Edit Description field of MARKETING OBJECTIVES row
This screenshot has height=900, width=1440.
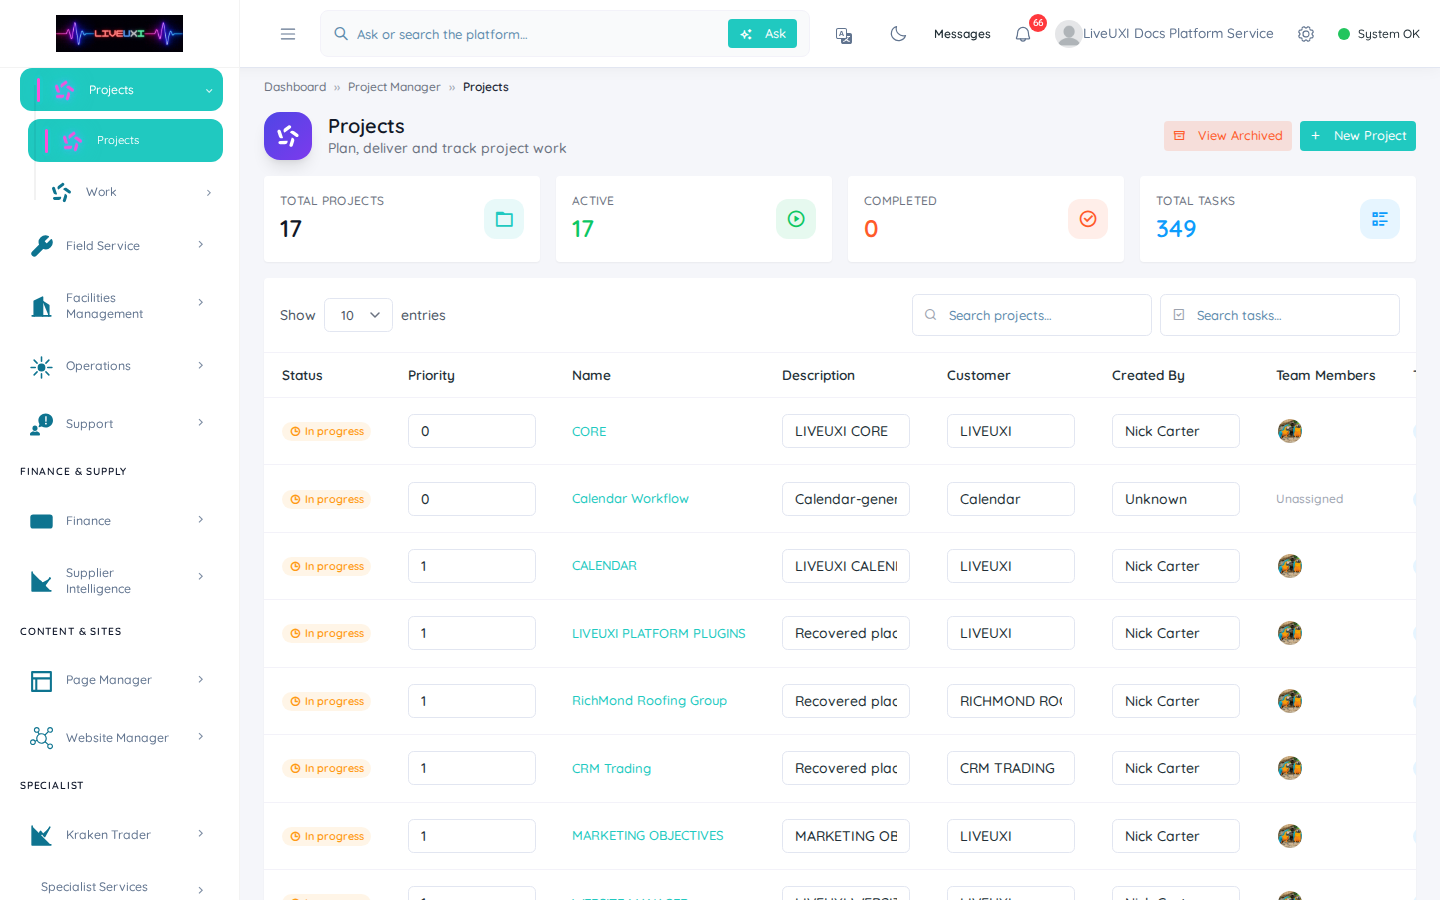pos(846,836)
